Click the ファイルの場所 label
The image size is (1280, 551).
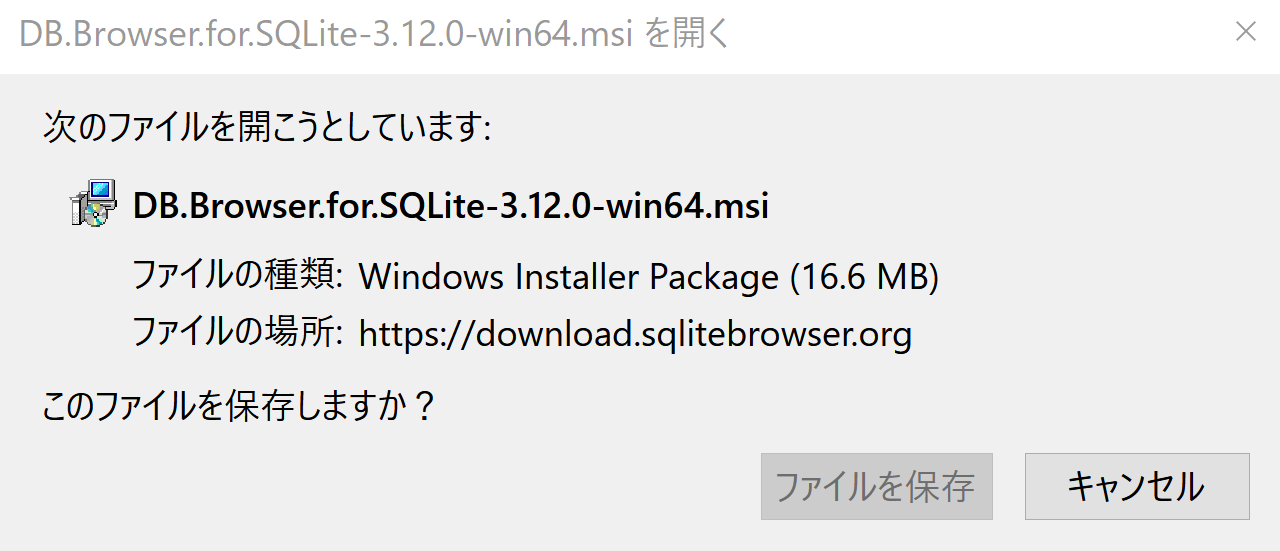pos(239,332)
